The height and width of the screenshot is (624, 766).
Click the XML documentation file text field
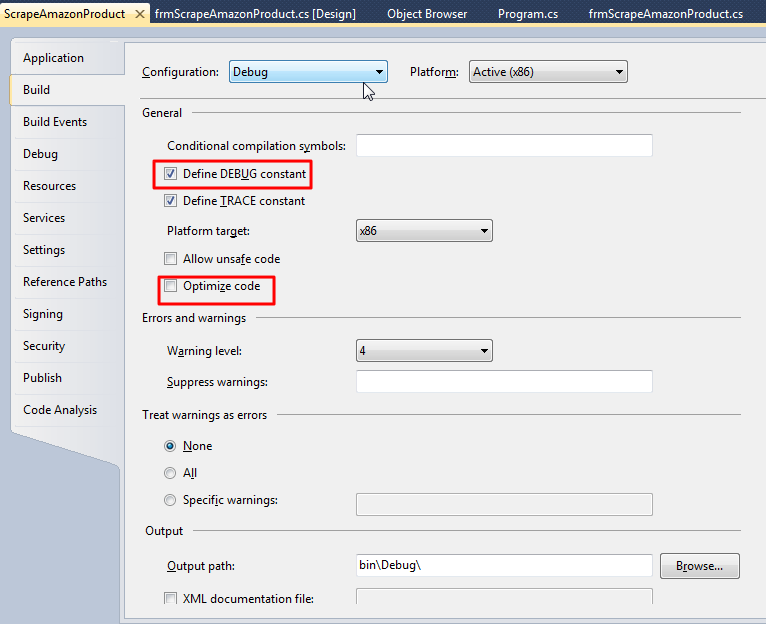pos(504,597)
